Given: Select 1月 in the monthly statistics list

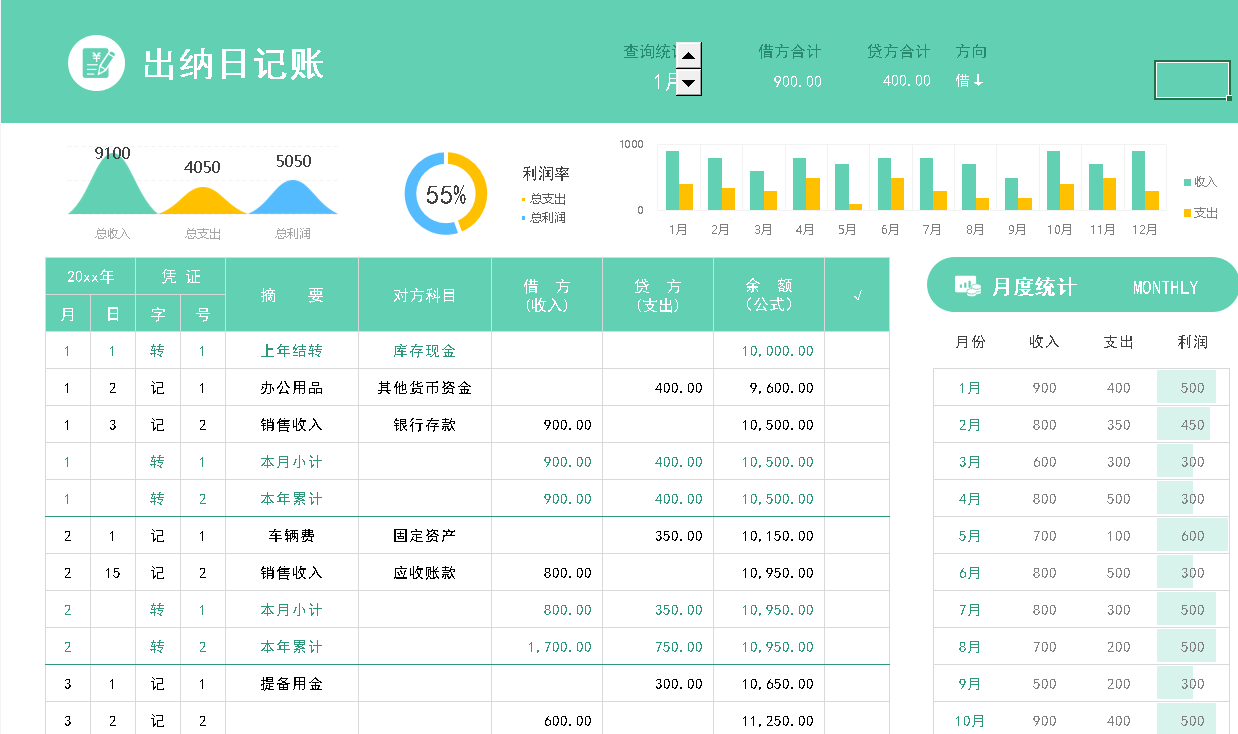Looking at the screenshot, I should pos(969,388).
